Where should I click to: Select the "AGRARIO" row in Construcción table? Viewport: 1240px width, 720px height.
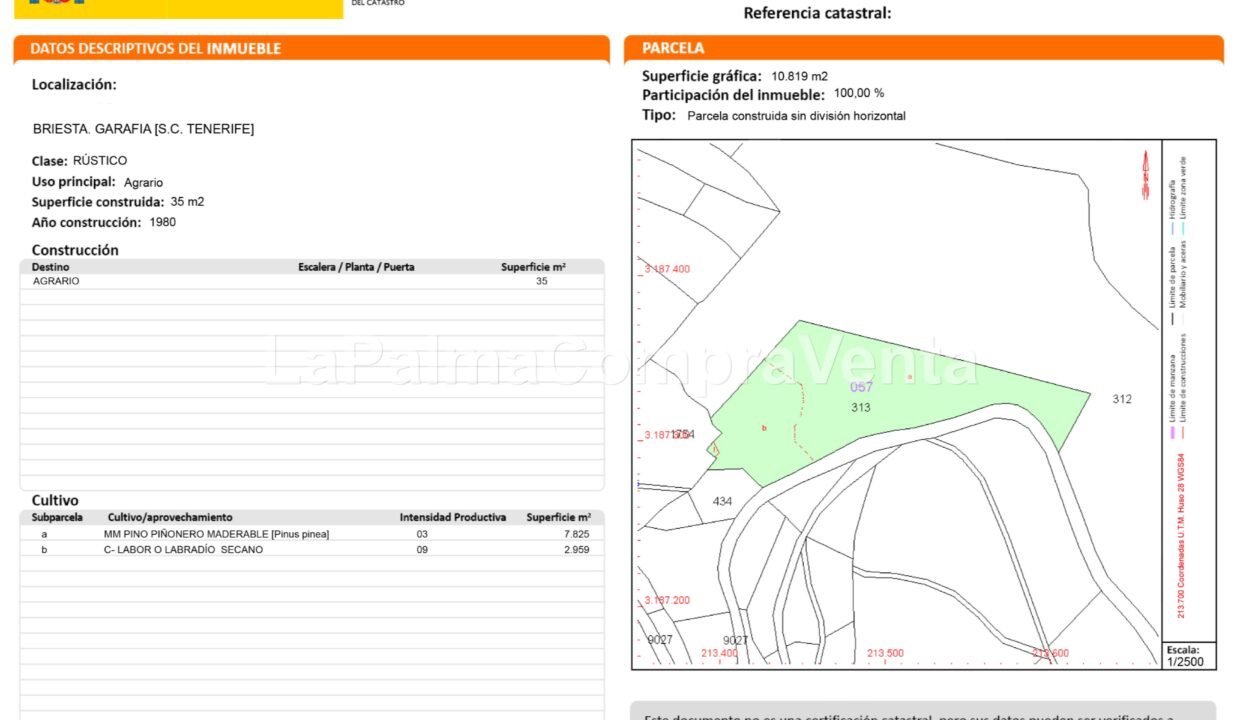[312, 281]
